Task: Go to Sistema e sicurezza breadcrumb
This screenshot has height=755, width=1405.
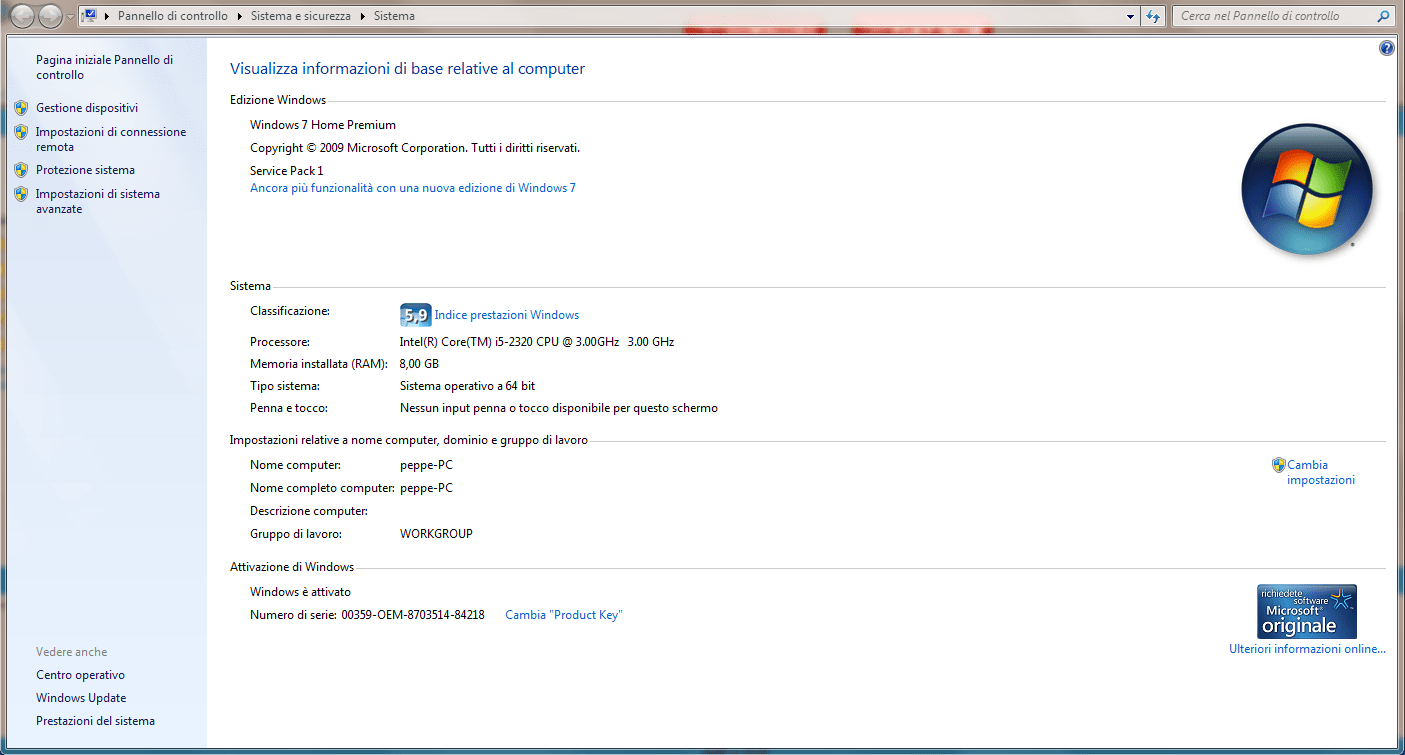Action: (300, 16)
